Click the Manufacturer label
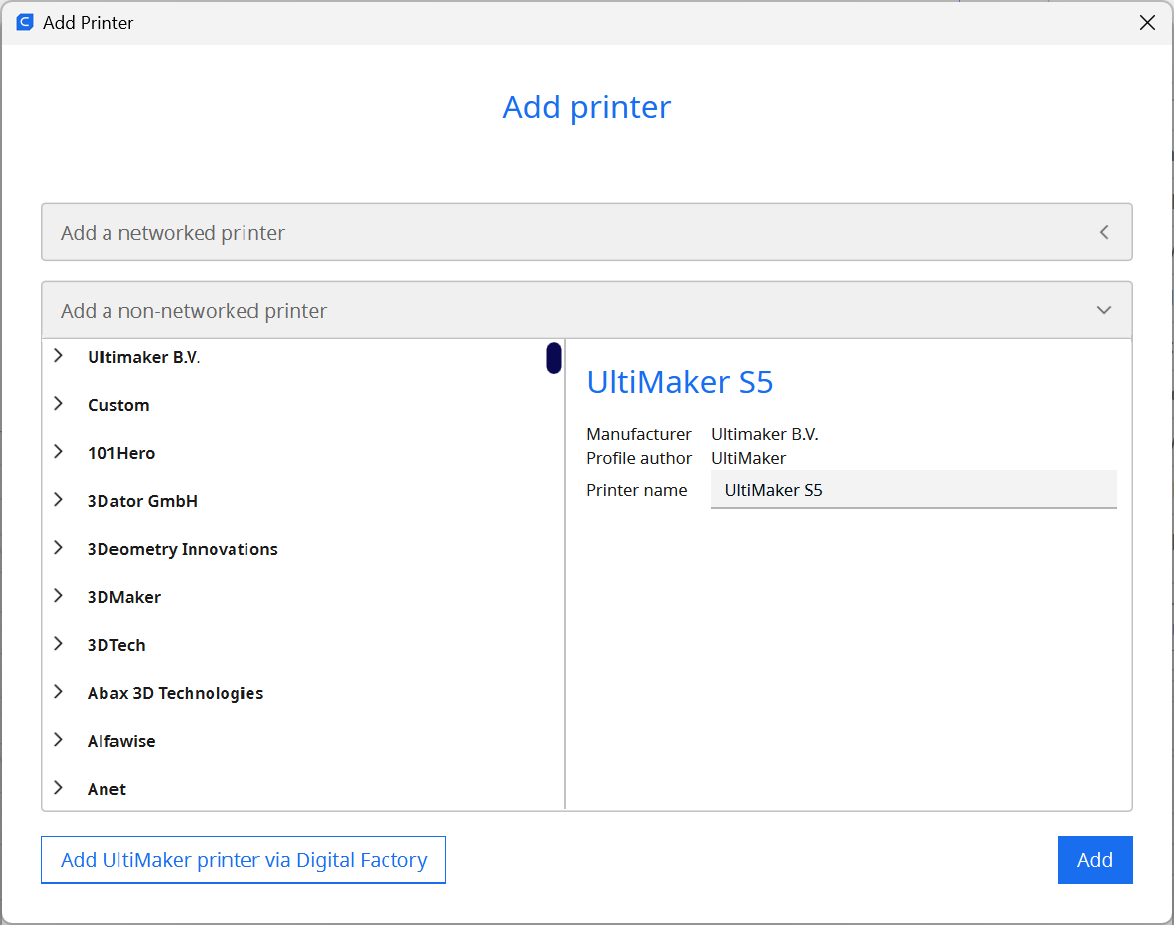 (x=639, y=434)
